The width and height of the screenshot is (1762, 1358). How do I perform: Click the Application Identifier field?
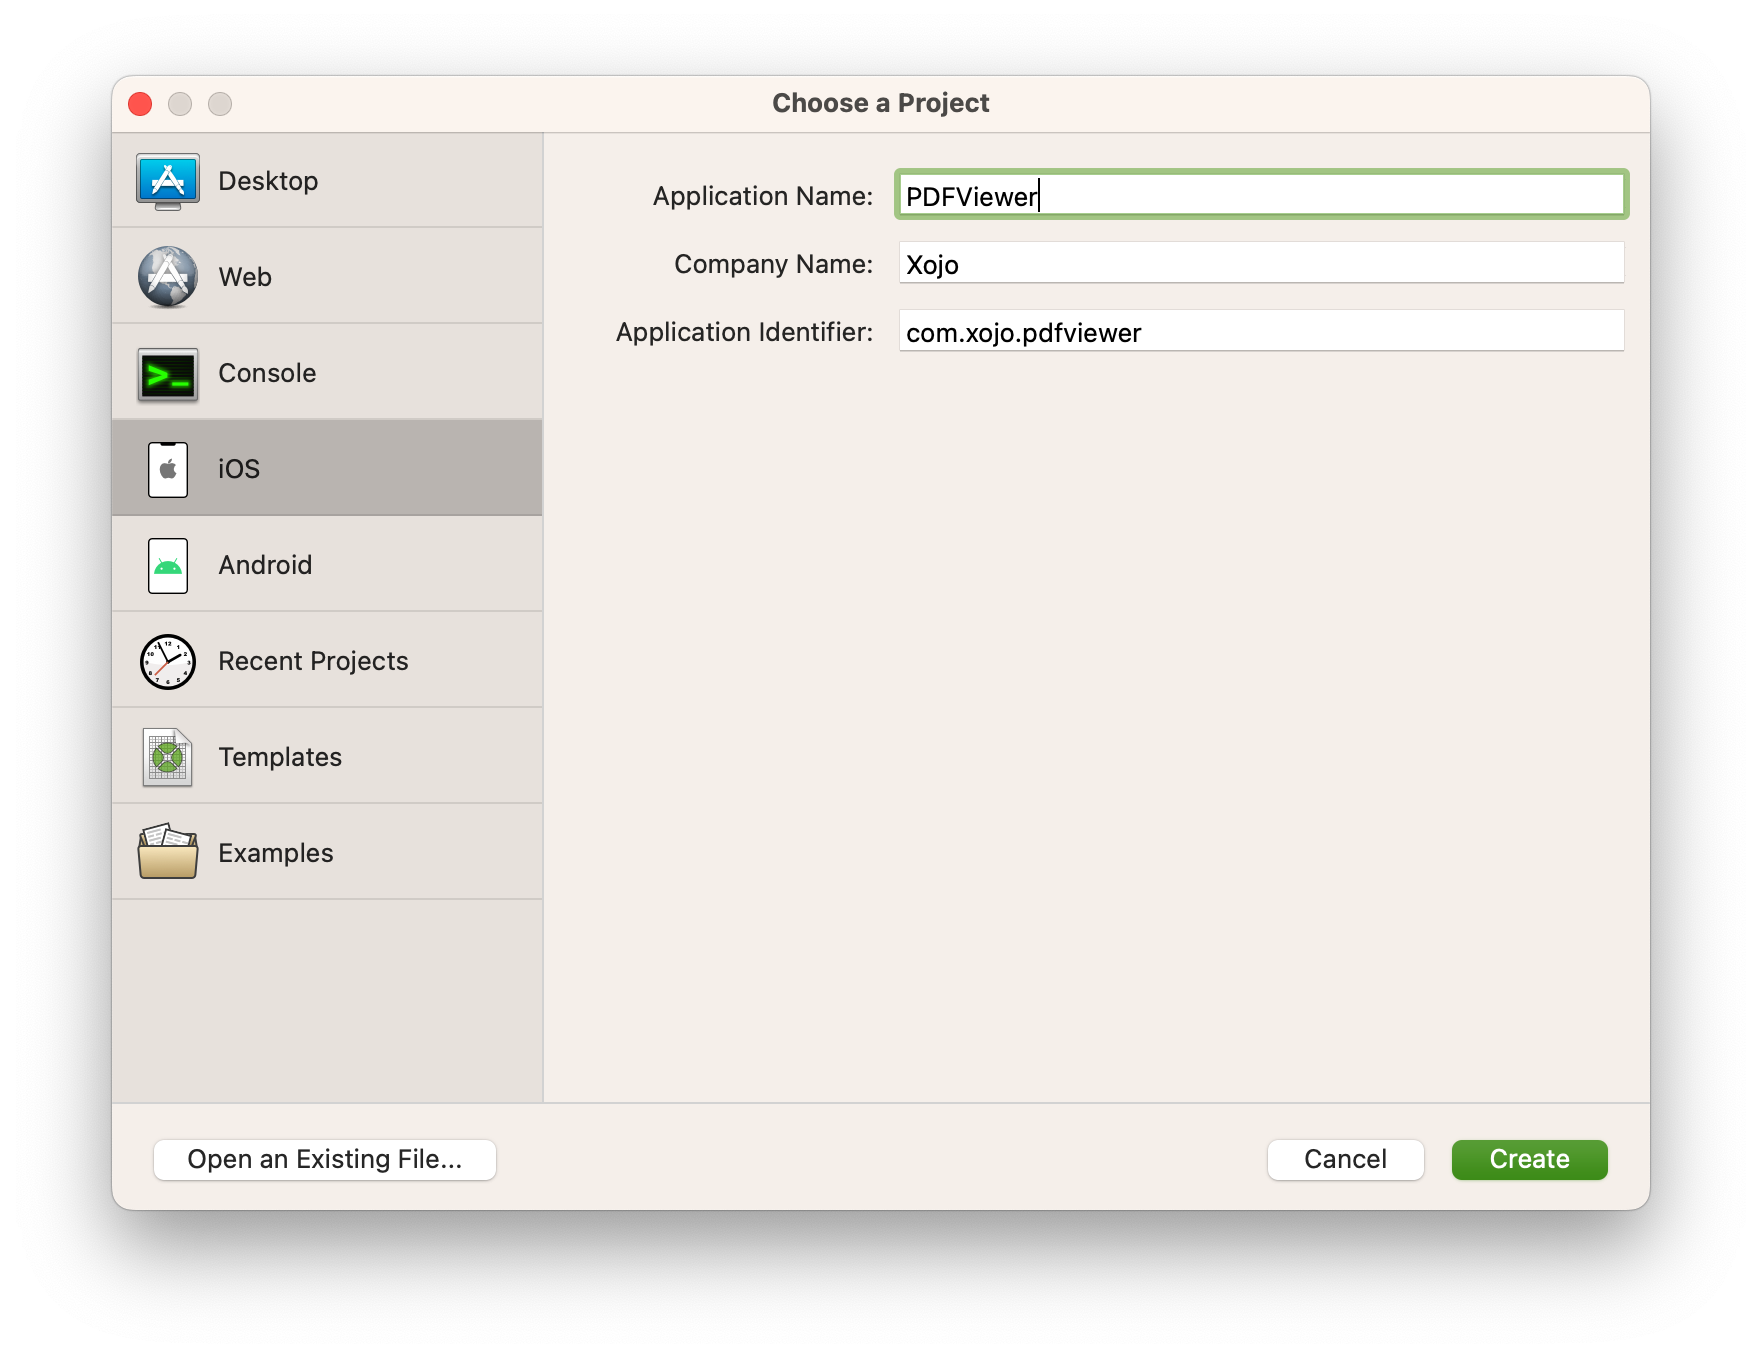coord(1261,331)
